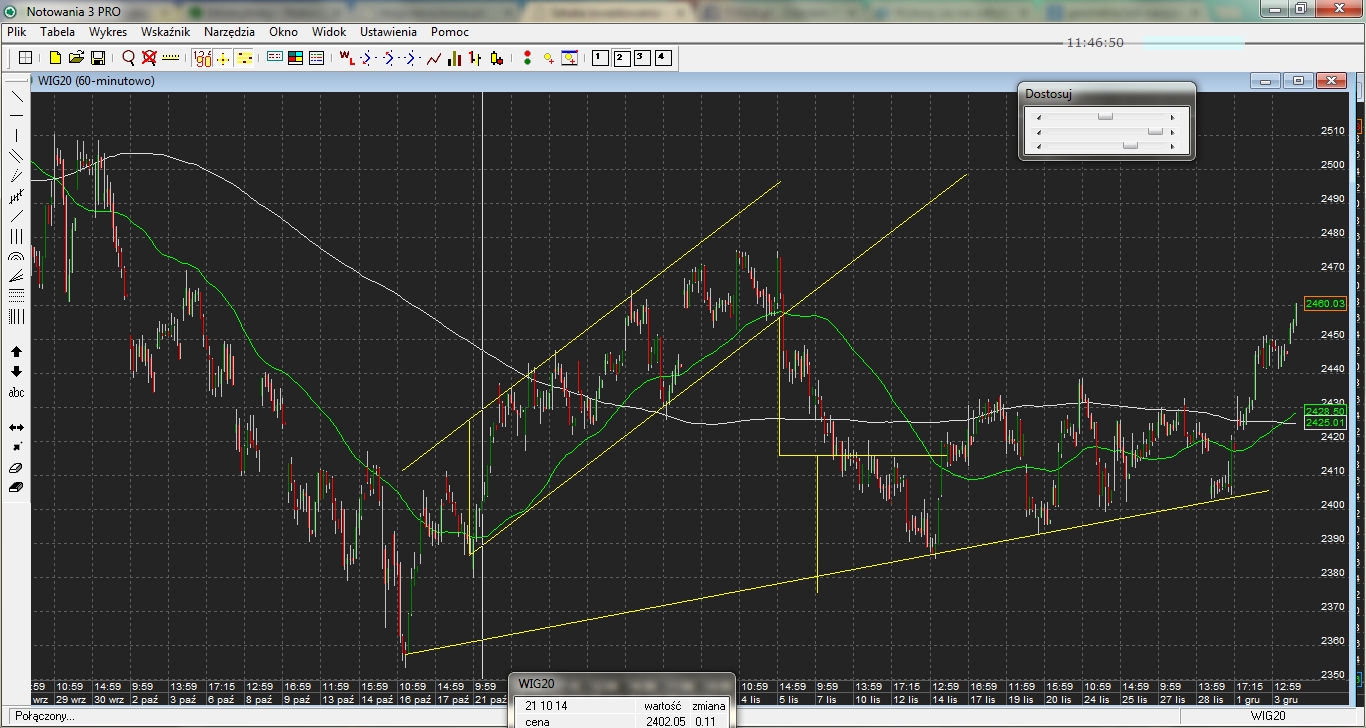Click the bar chart icon in toolbar
1366x728 pixels.
tap(455, 58)
